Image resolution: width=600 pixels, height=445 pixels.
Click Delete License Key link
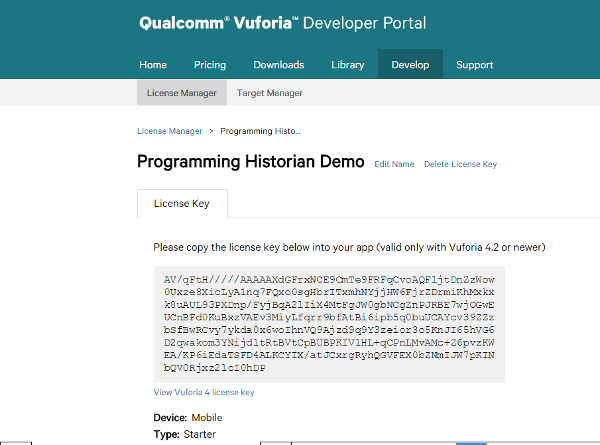[460, 164]
